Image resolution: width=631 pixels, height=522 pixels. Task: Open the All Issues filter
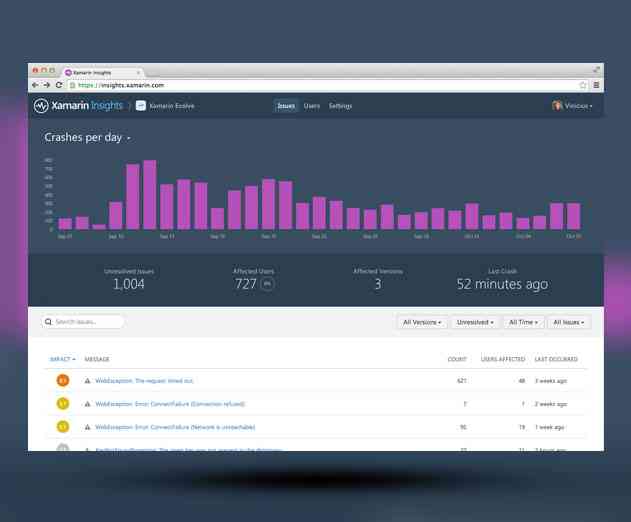569,322
